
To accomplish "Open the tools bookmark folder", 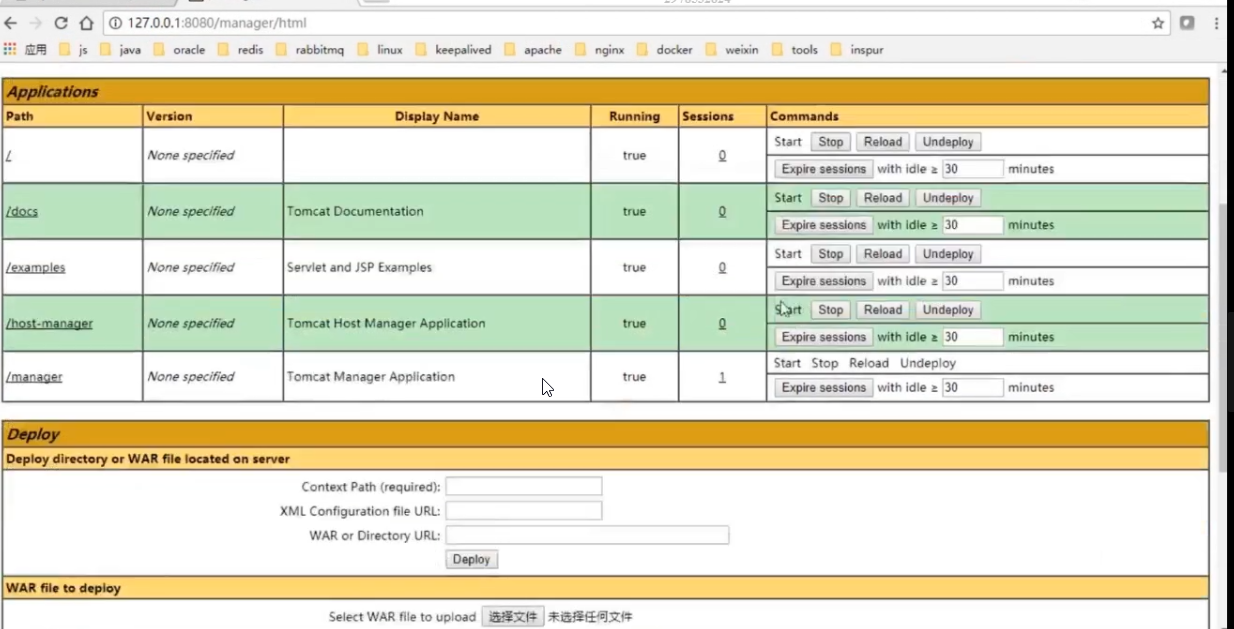I will click(x=794, y=49).
